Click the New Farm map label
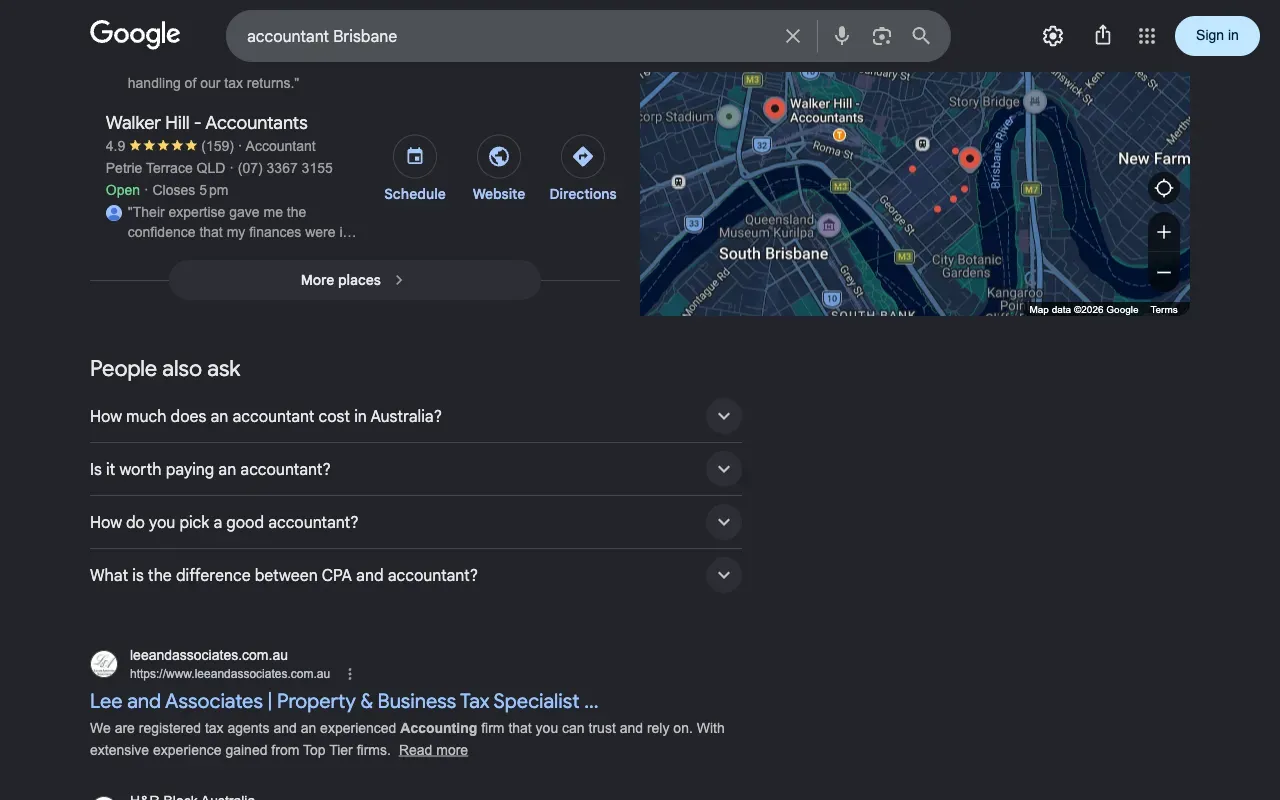Screen dimensions: 1280x800 click(x=1154, y=158)
